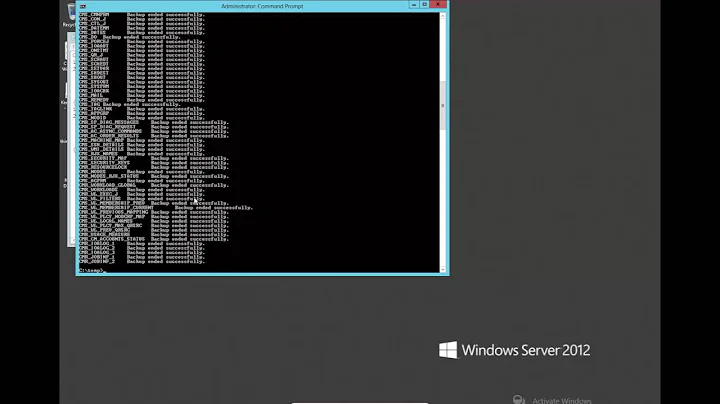Click the CMR_SP_DIAG_MESSAGES backup line
The image size is (720, 404).
click(x=154, y=123)
